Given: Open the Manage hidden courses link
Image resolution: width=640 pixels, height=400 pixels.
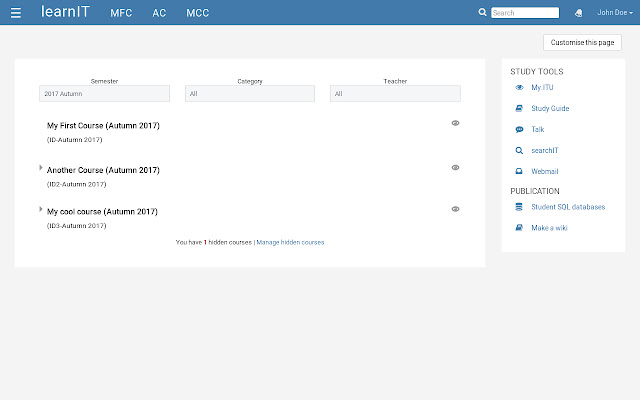Looking at the screenshot, I should (290, 242).
